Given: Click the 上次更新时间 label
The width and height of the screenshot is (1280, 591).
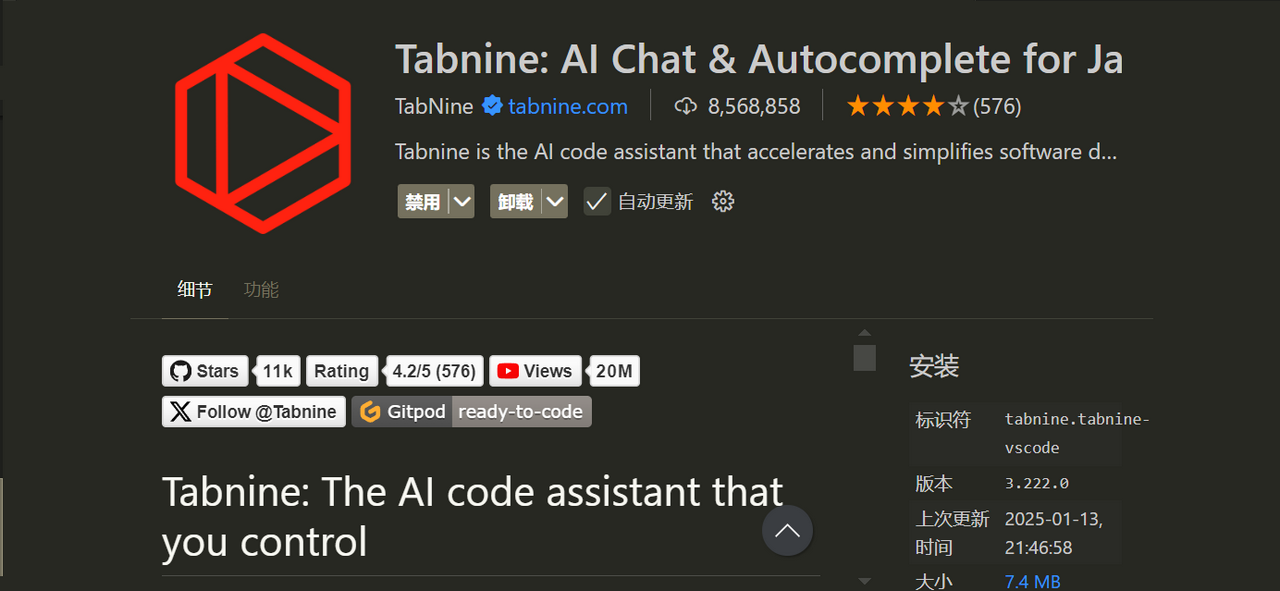Looking at the screenshot, I should click(952, 533).
